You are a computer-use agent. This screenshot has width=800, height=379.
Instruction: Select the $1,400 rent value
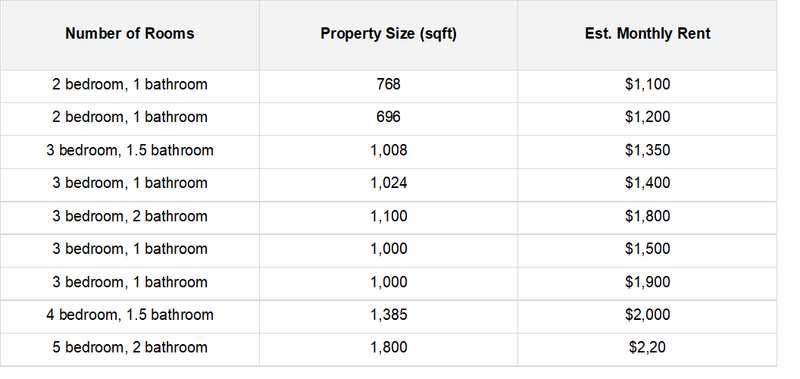click(647, 183)
